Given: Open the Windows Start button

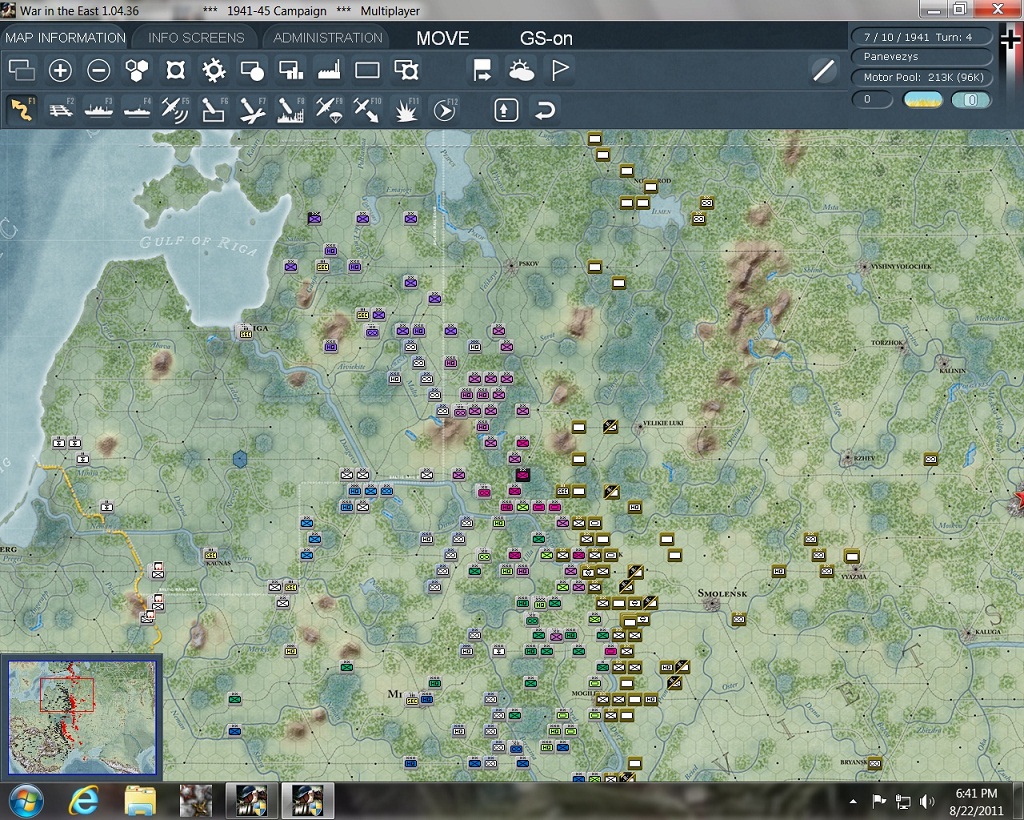Looking at the screenshot, I should click(x=25, y=800).
